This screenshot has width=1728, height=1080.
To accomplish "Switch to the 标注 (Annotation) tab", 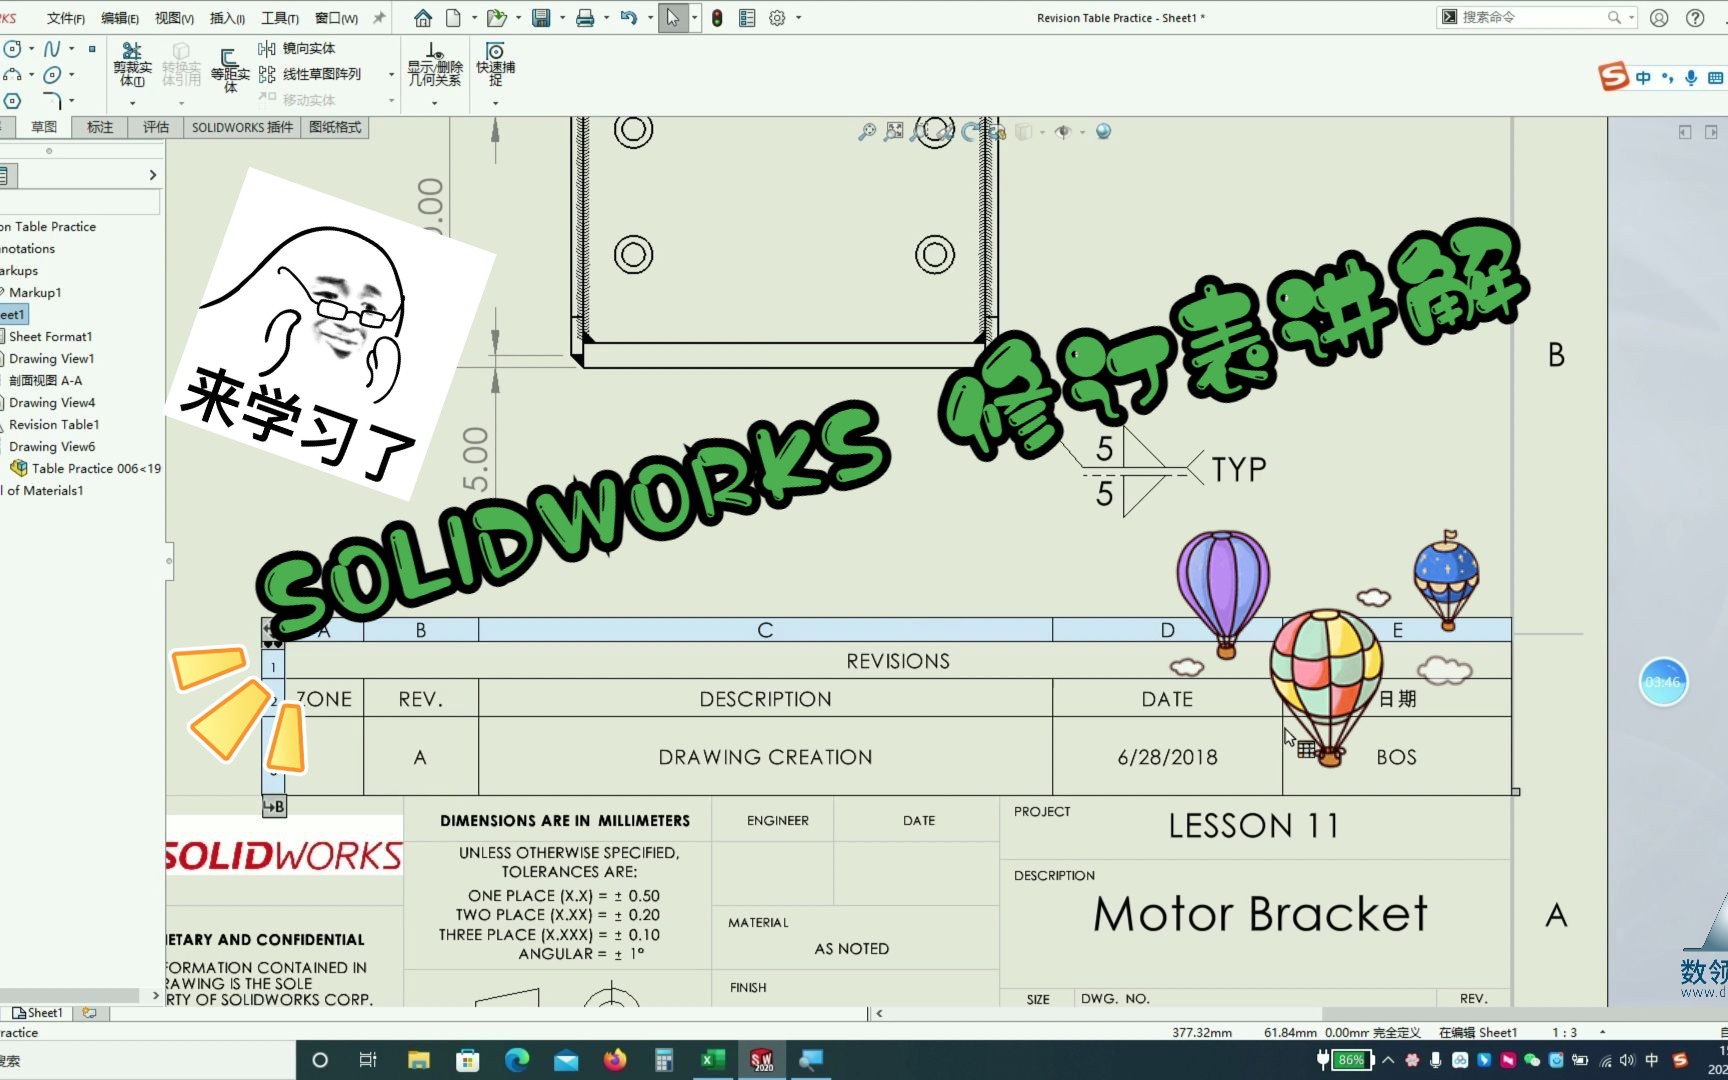I will click(99, 127).
